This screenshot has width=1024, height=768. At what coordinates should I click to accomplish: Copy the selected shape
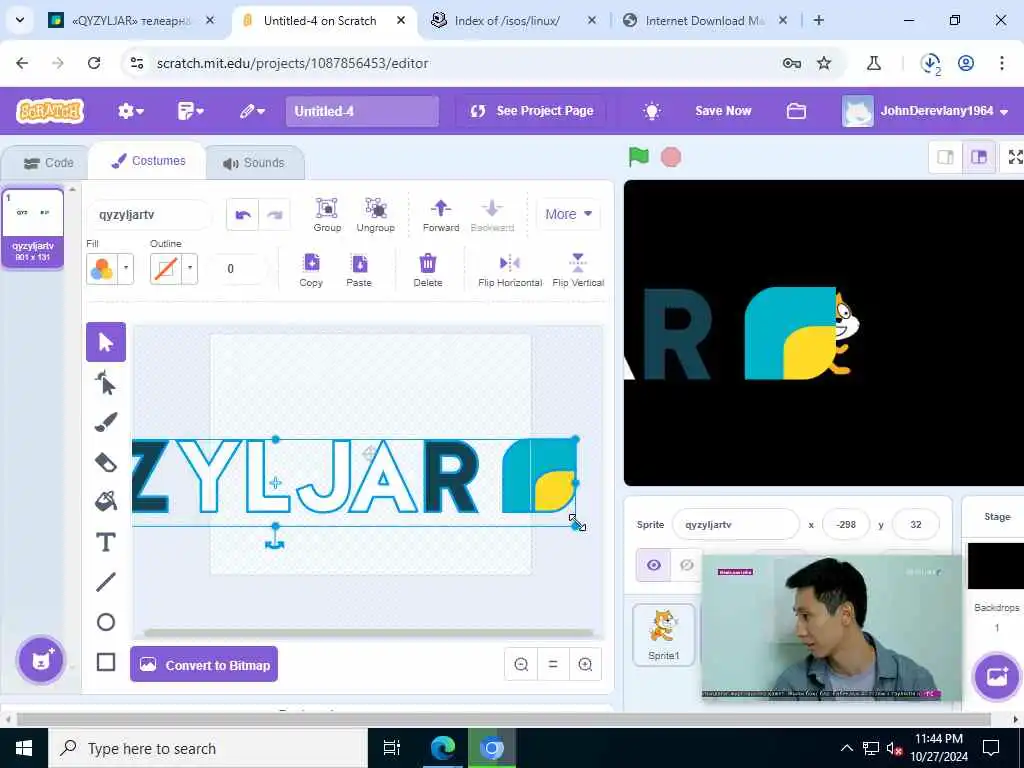[x=312, y=270]
